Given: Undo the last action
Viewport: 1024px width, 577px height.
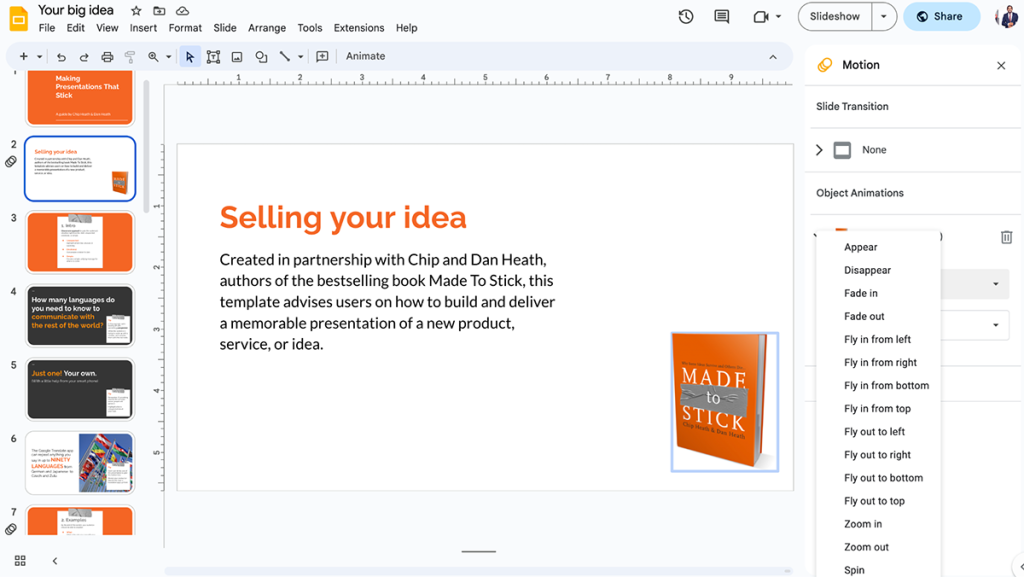Looking at the screenshot, I should pyautogui.click(x=60, y=56).
